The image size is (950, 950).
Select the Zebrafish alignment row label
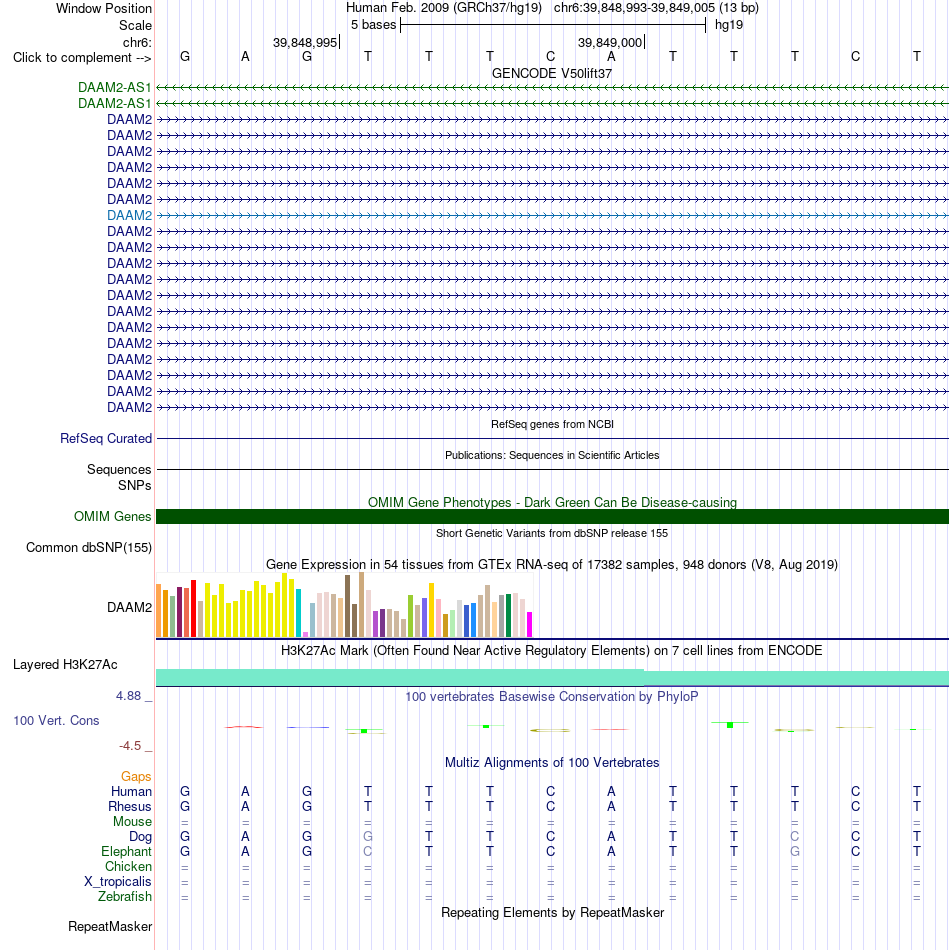125,896
